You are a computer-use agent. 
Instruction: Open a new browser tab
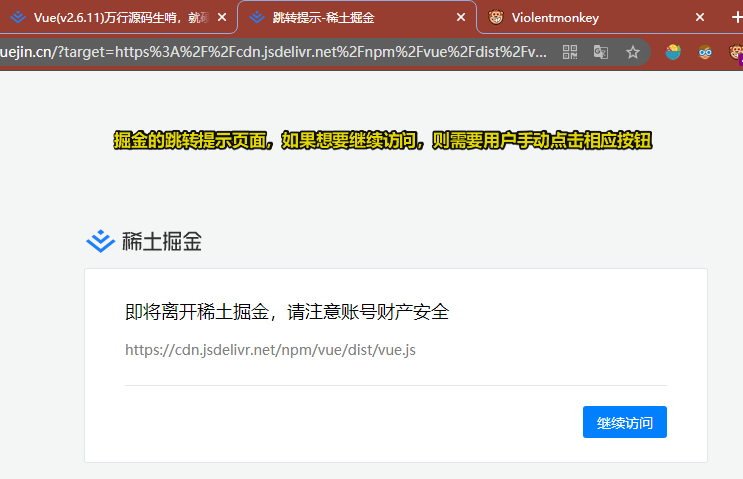click(x=736, y=18)
